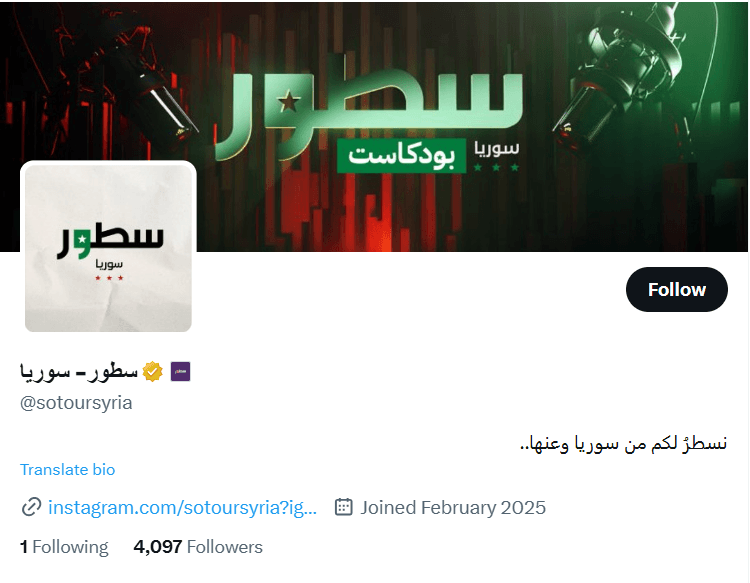
Task: Open the instagram.com/sotoursyria link
Action: [x=182, y=507]
